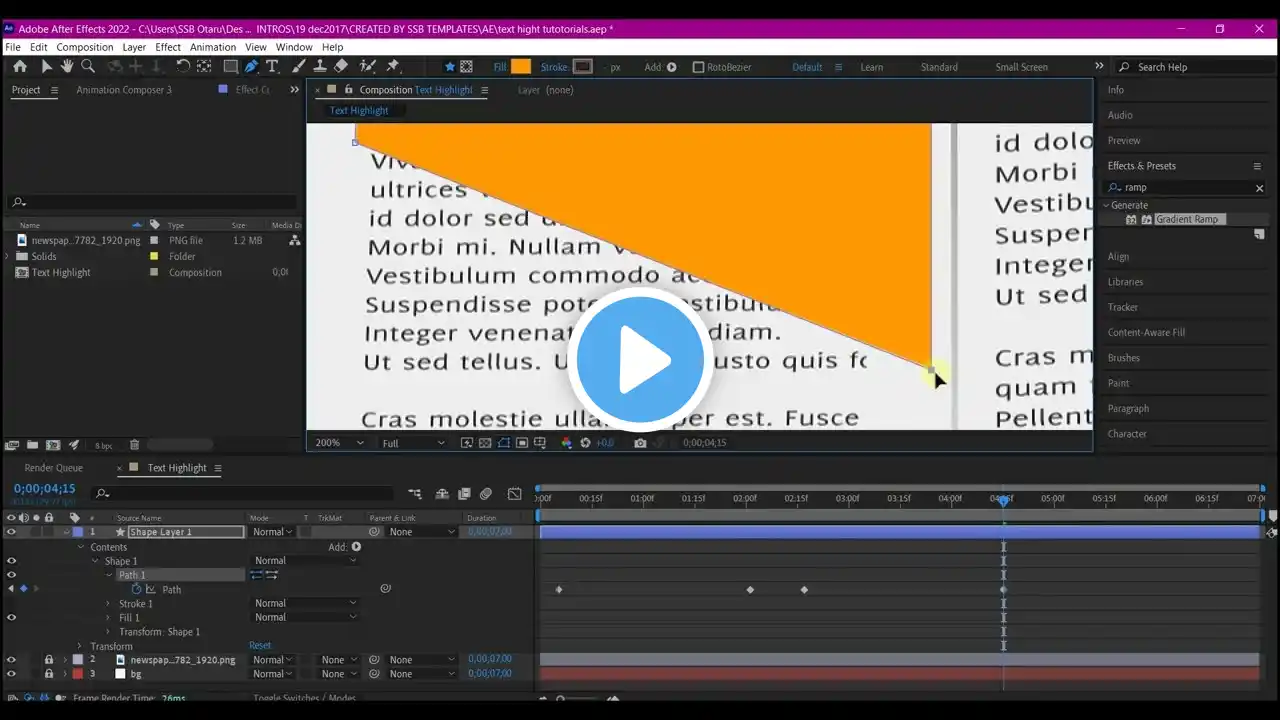The height and width of the screenshot is (720, 1280).
Task: Select the Brush tool
Action: (300, 66)
